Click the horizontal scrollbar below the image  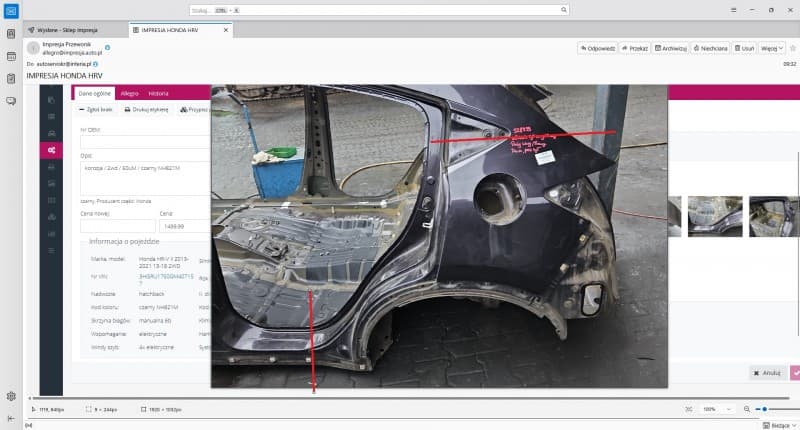411,398
